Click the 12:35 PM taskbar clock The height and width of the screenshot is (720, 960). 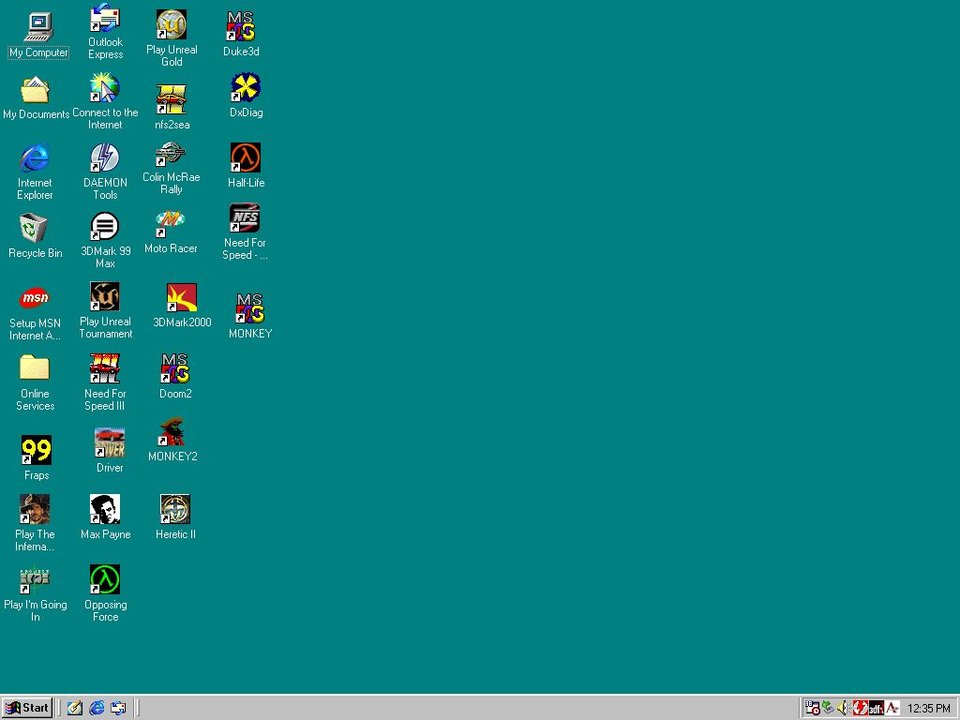click(x=929, y=708)
